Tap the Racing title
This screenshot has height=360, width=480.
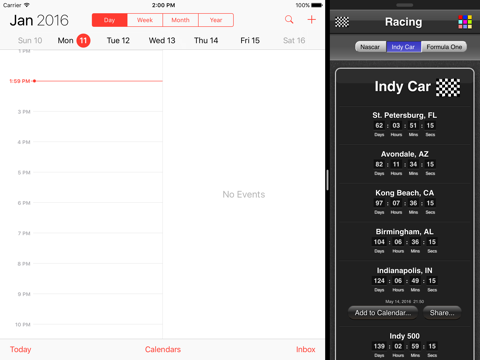coord(403,22)
